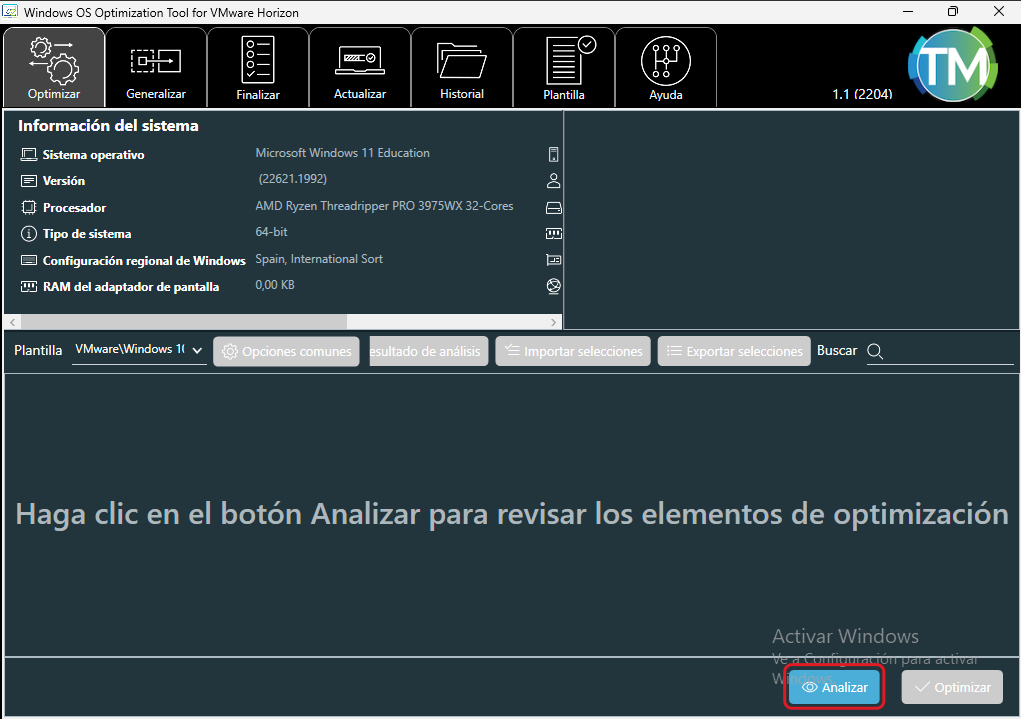This screenshot has width=1021, height=719.
Task: Click Importar selecciones
Action: pos(573,351)
